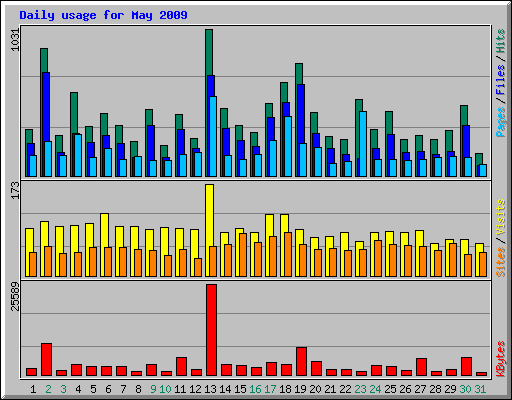The image size is (512, 400).
Task: Click day 17 on the x-axis
Action: 270,389
